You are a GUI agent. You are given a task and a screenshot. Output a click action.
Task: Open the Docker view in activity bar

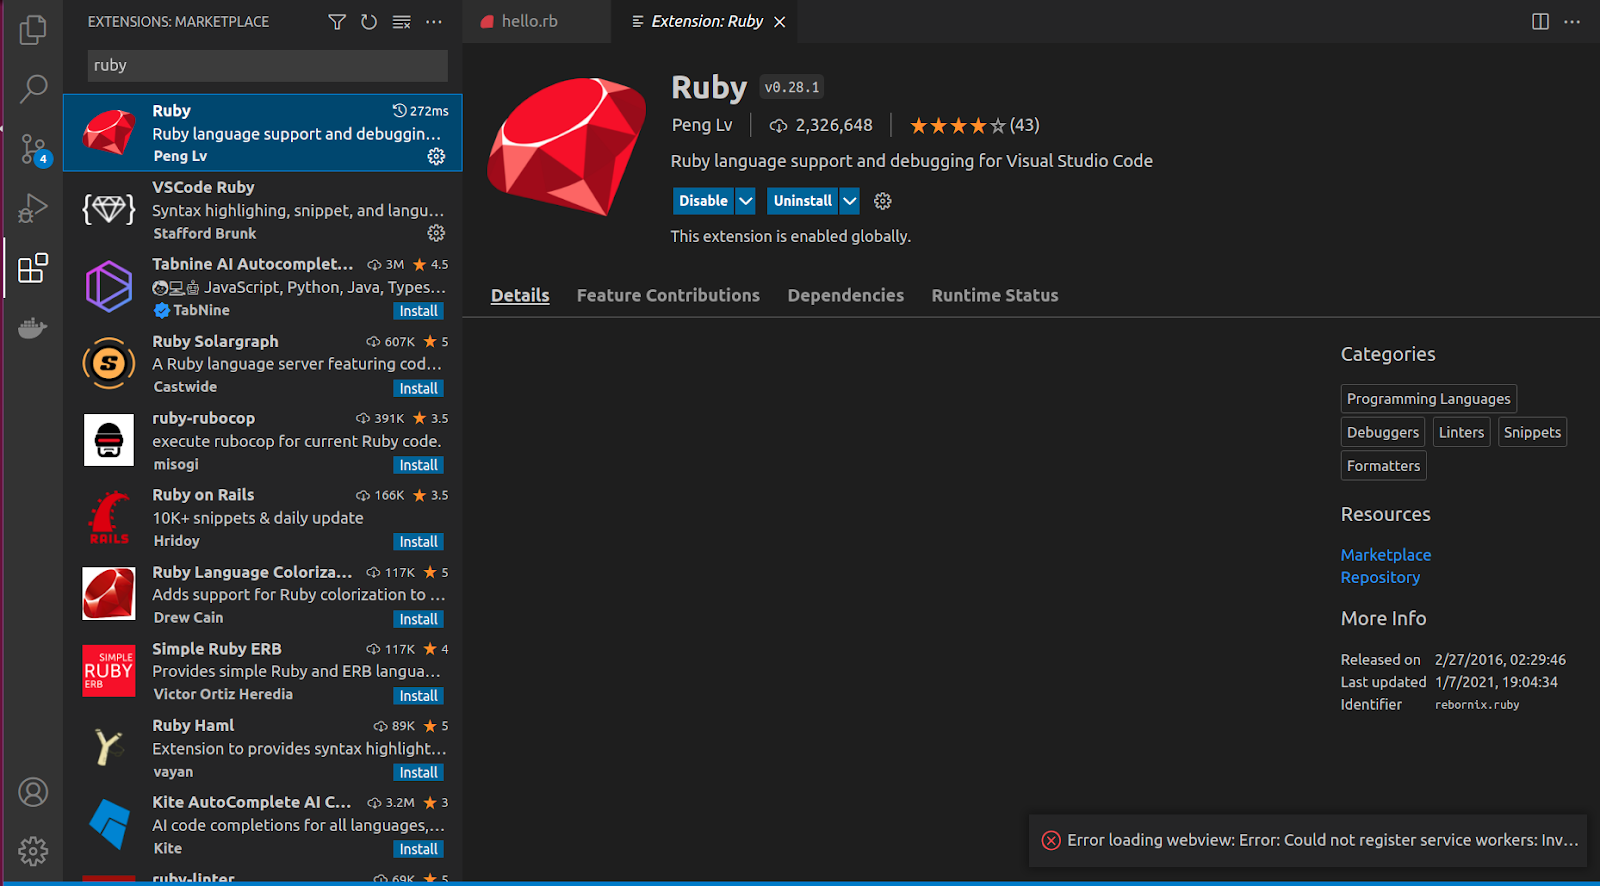coord(33,328)
